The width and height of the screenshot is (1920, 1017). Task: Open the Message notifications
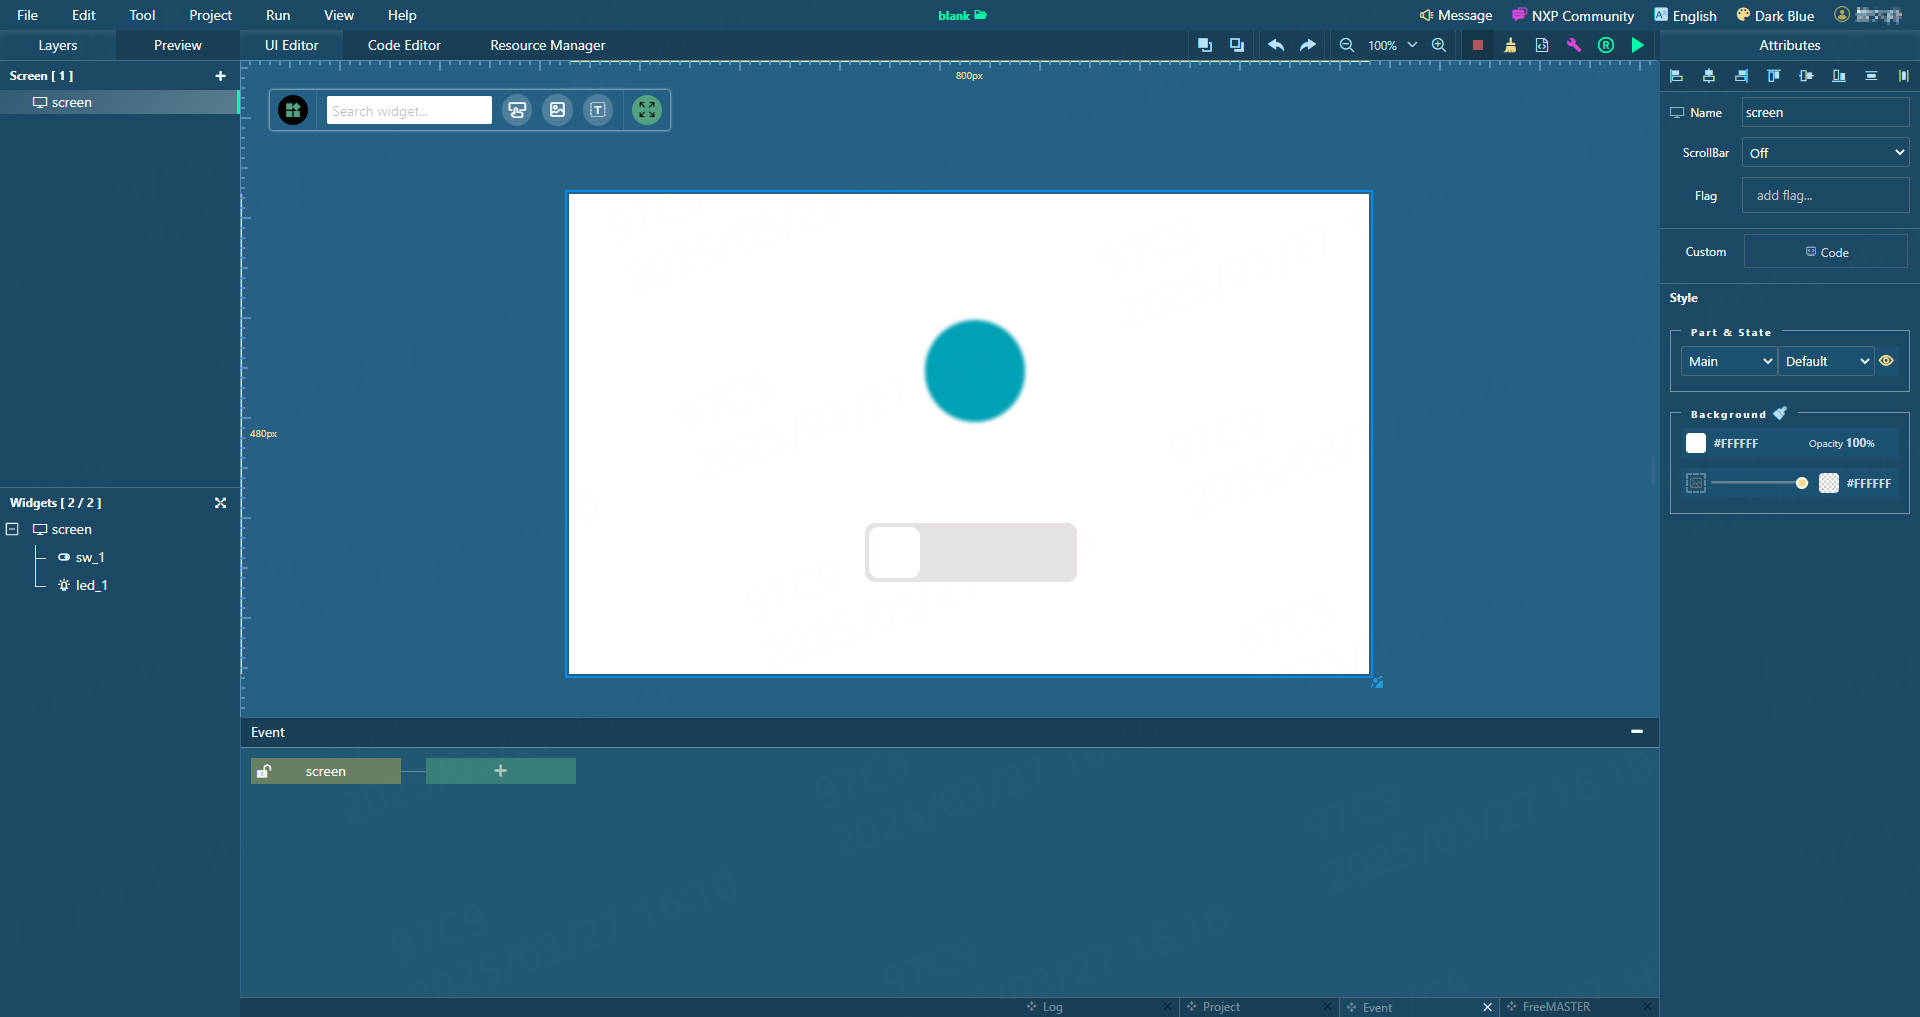[1456, 15]
